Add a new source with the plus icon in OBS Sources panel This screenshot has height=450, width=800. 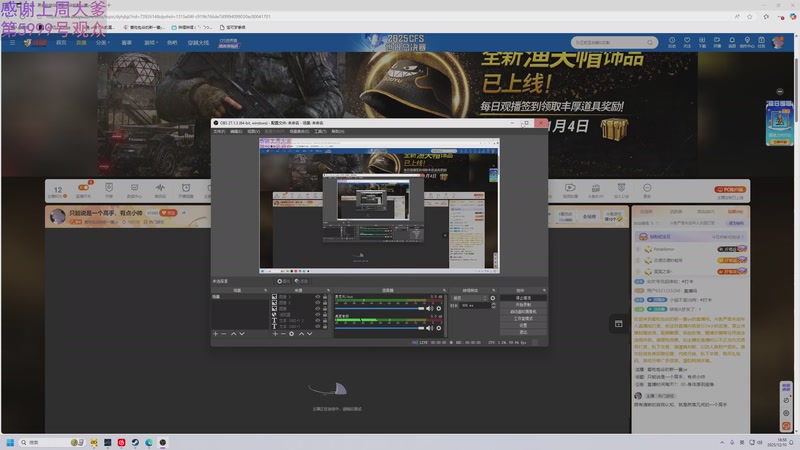pos(275,334)
